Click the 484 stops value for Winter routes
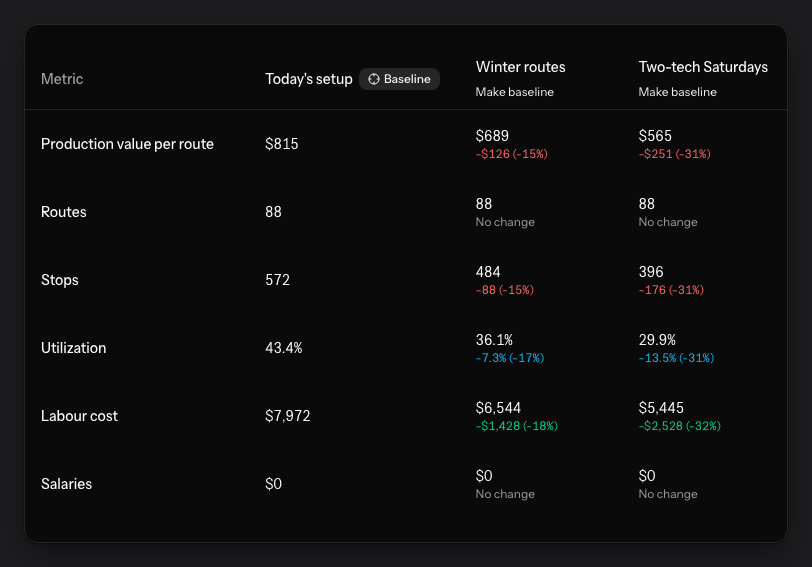 coord(488,272)
